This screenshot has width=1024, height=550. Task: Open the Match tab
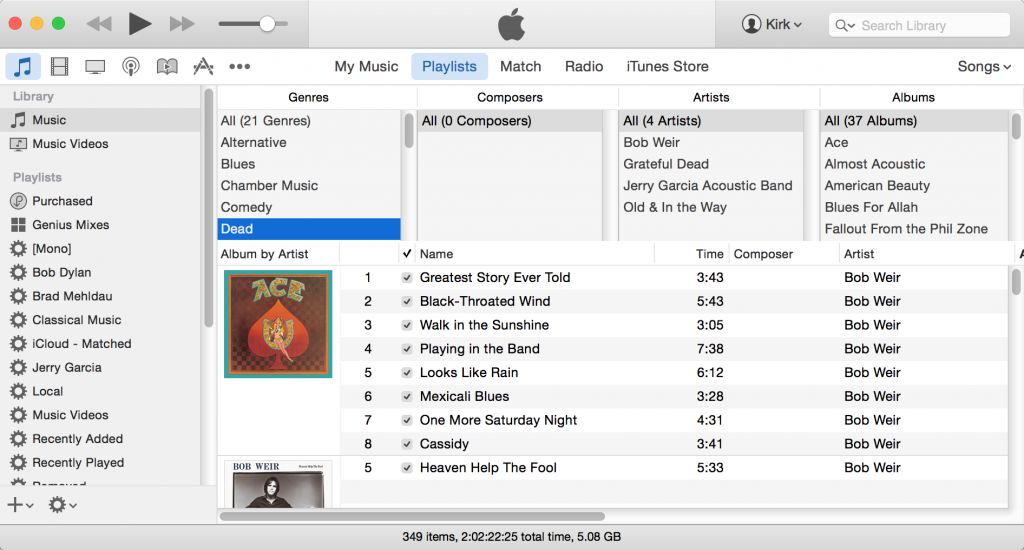[520, 67]
